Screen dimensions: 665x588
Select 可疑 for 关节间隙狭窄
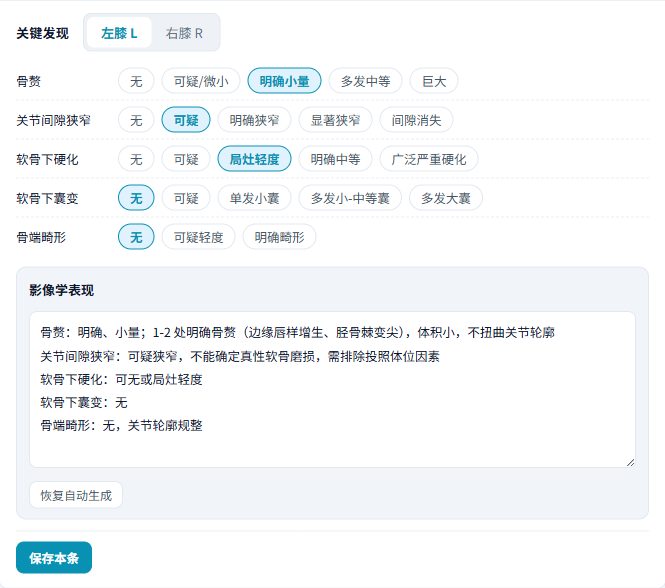point(186,120)
